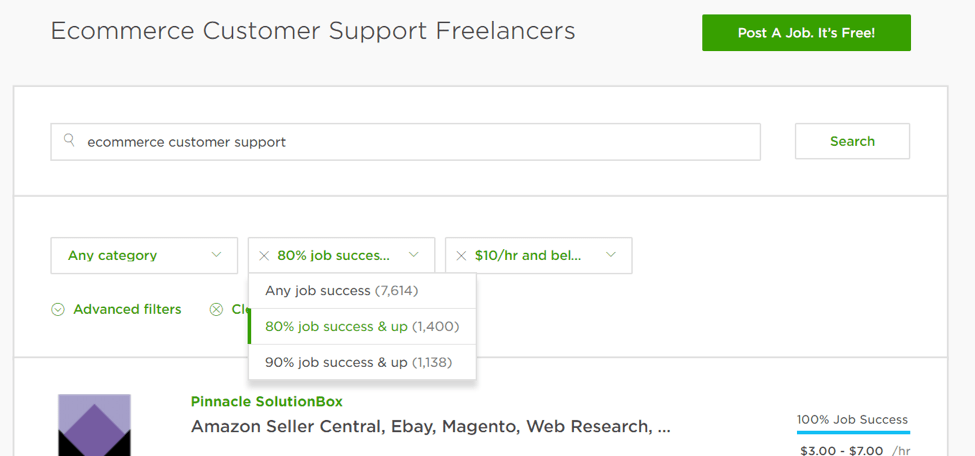Open the Amazon Seller Central, Ebay, Magento profile title

(430, 427)
